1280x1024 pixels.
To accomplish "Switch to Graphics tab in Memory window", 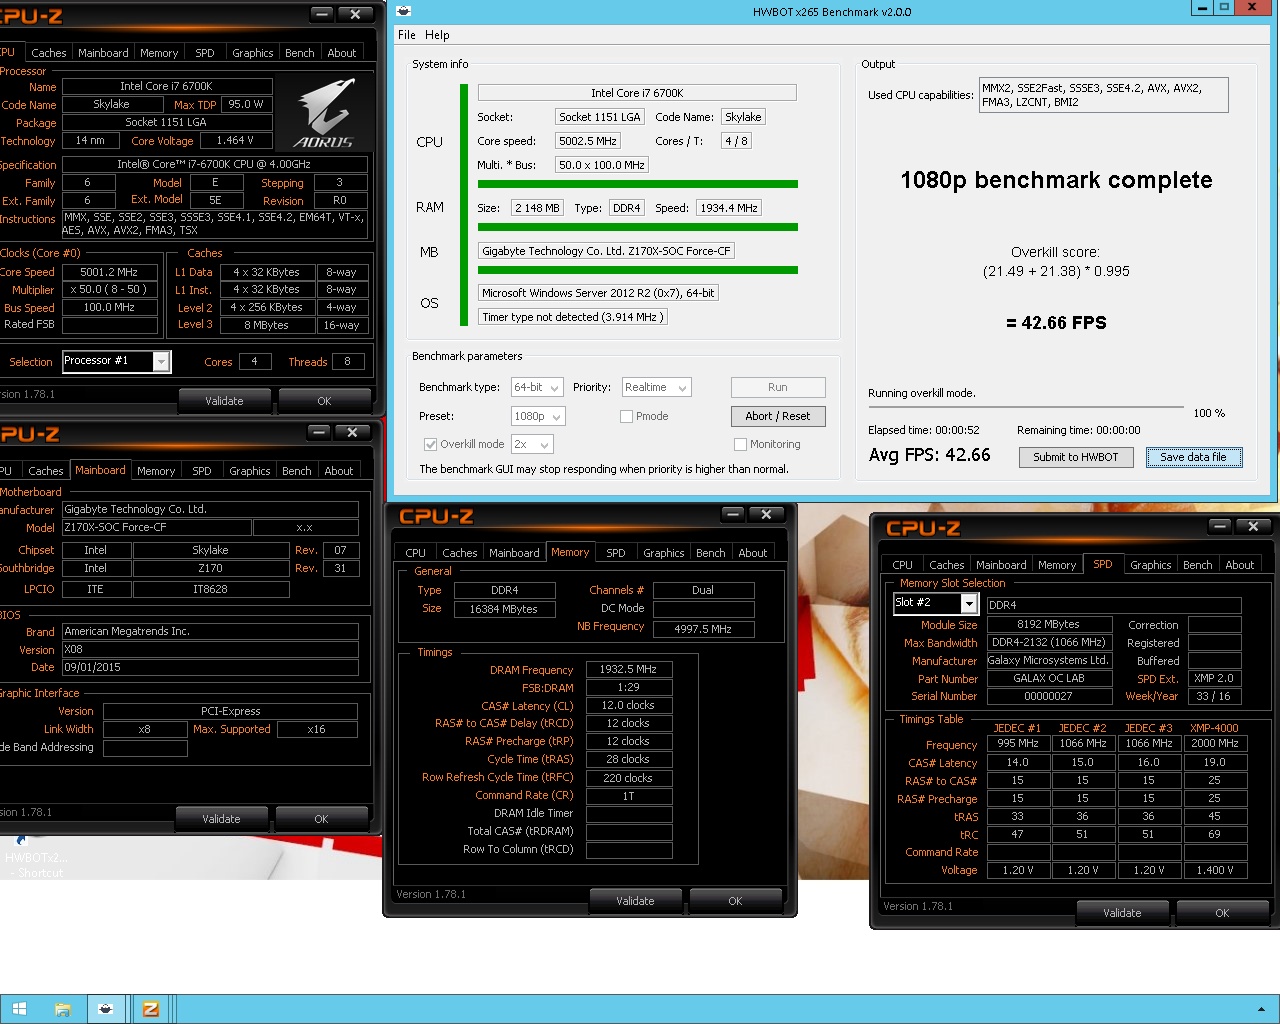I will (664, 553).
